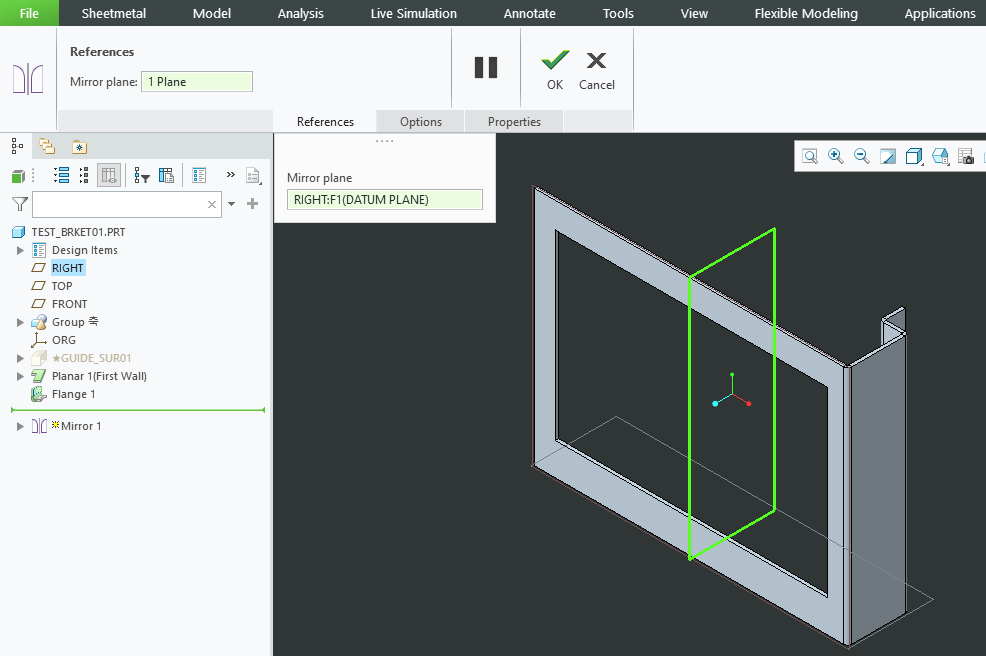Click the green model cube icon
Image resolution: width=986 pixels, height=656 pixels.
coord(18,176)
